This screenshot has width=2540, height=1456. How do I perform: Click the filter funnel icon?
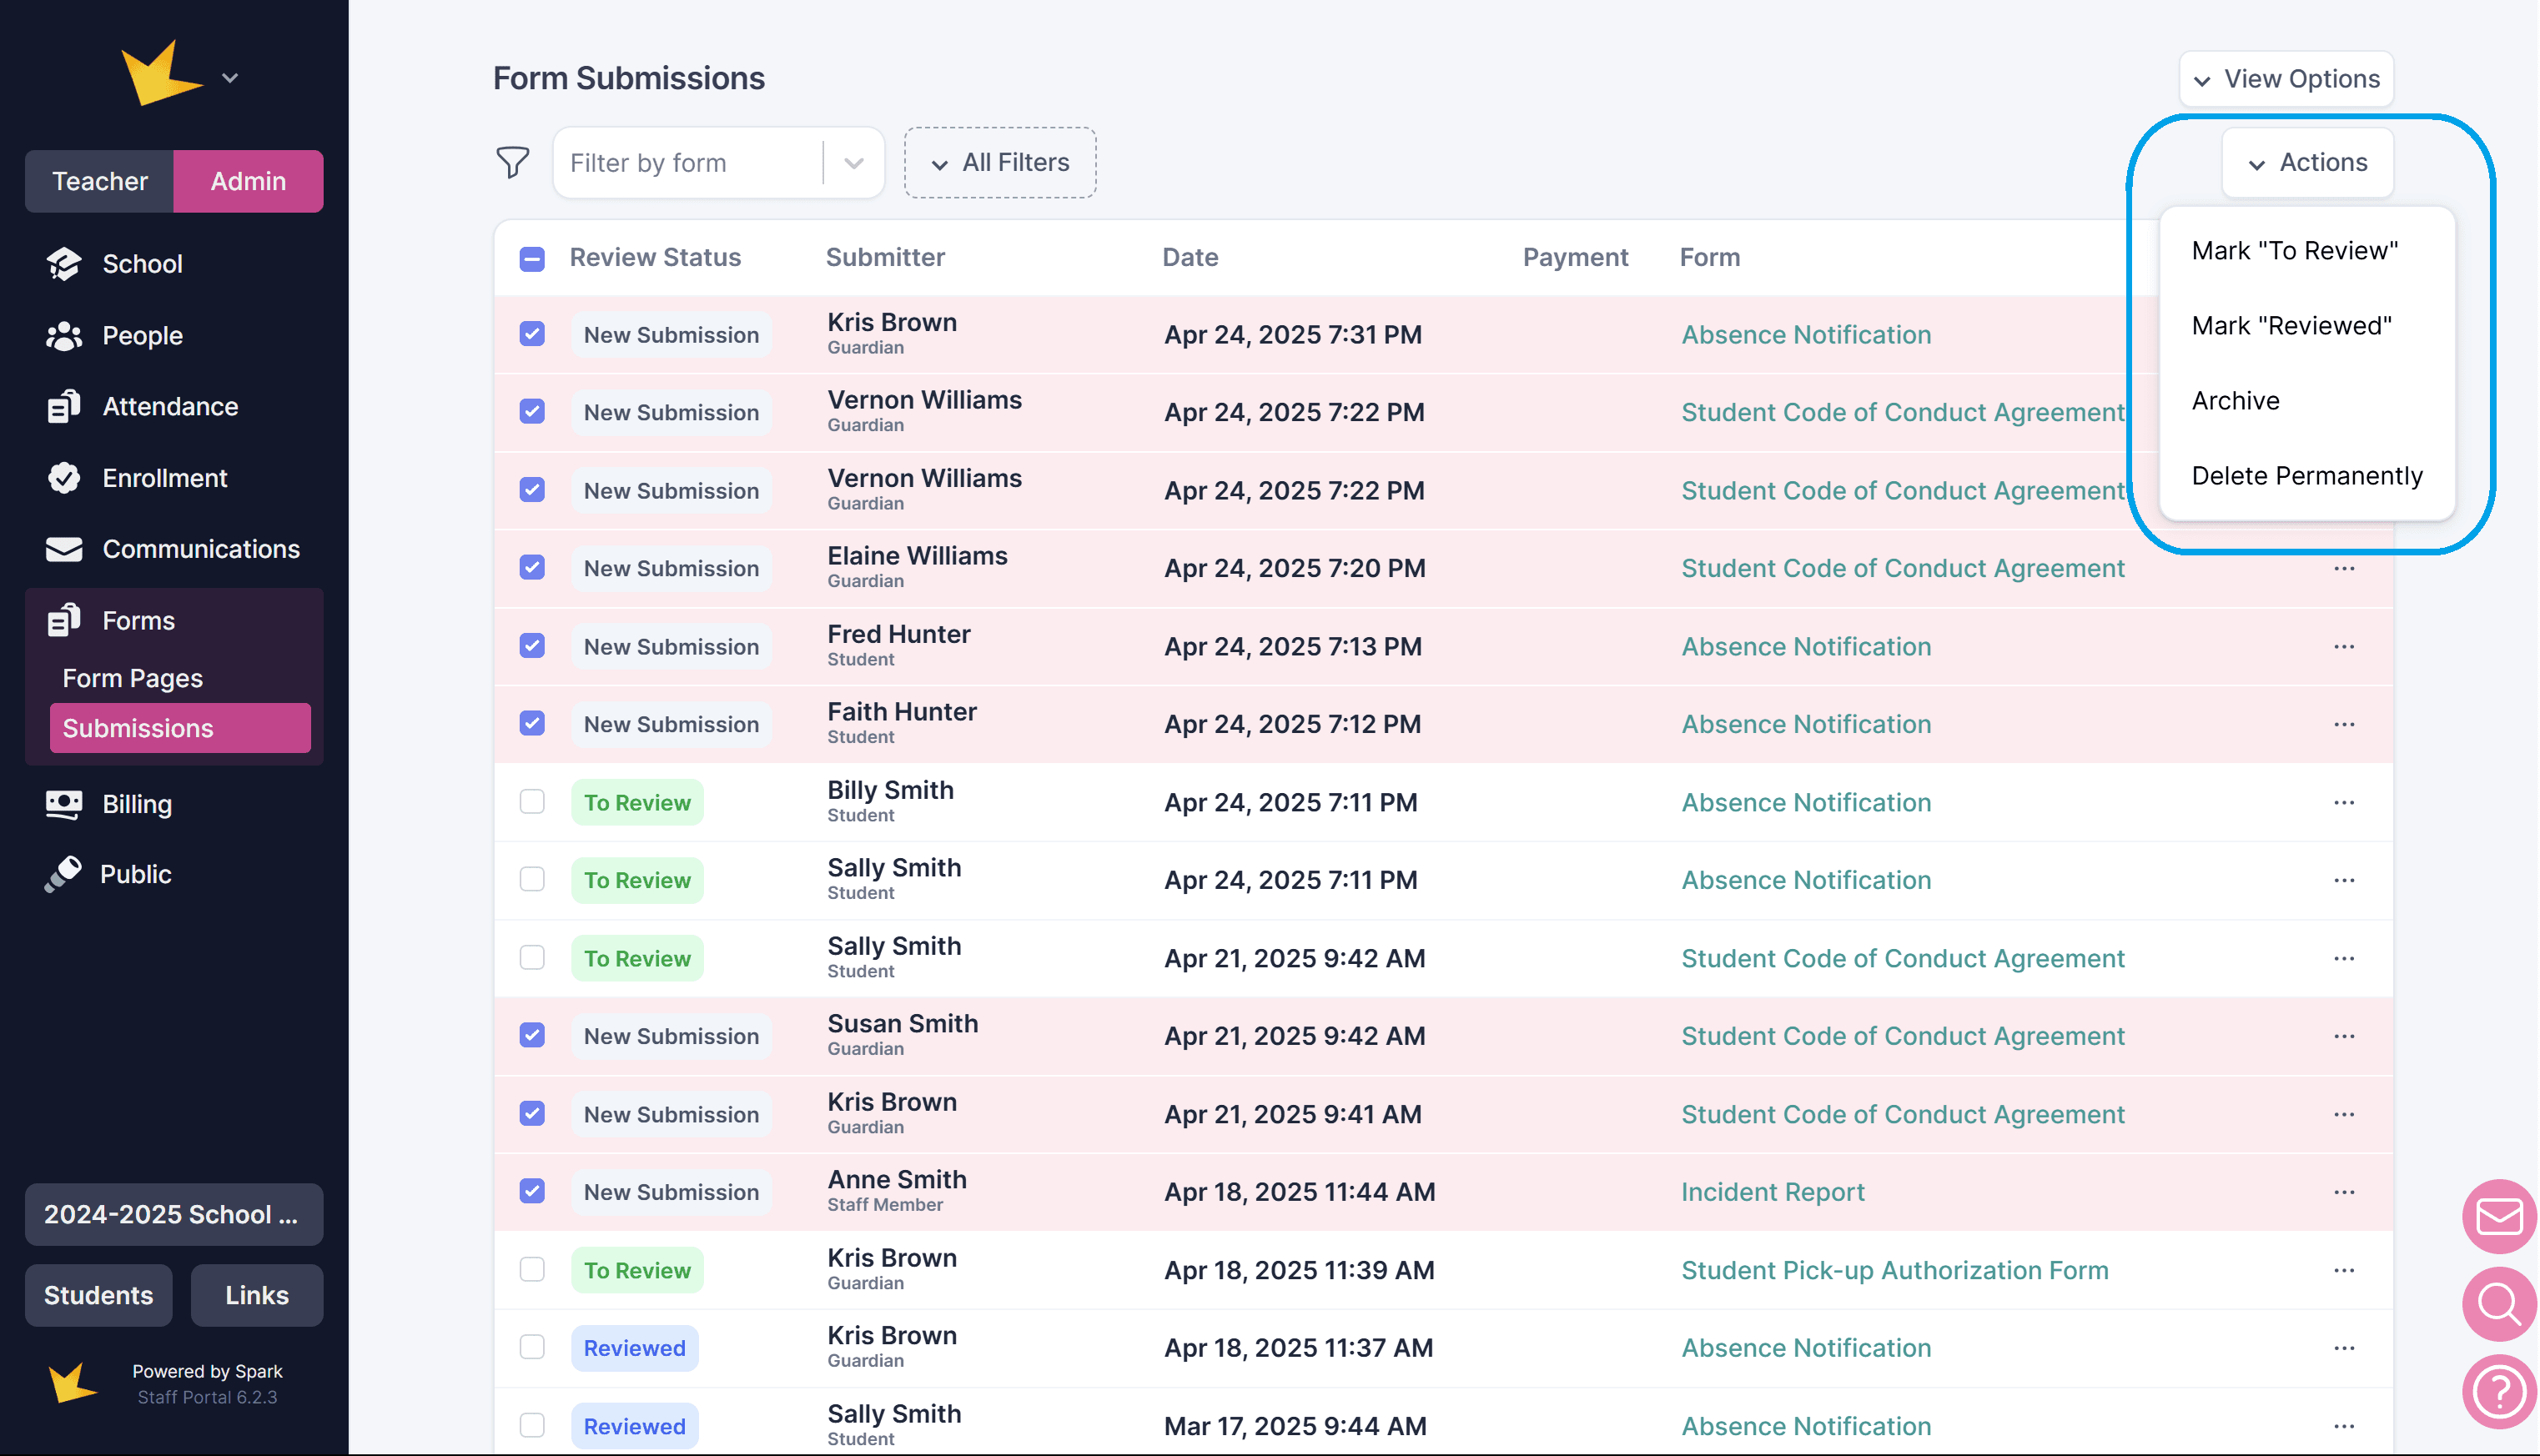pyautogui.click(x=512, y=162)
